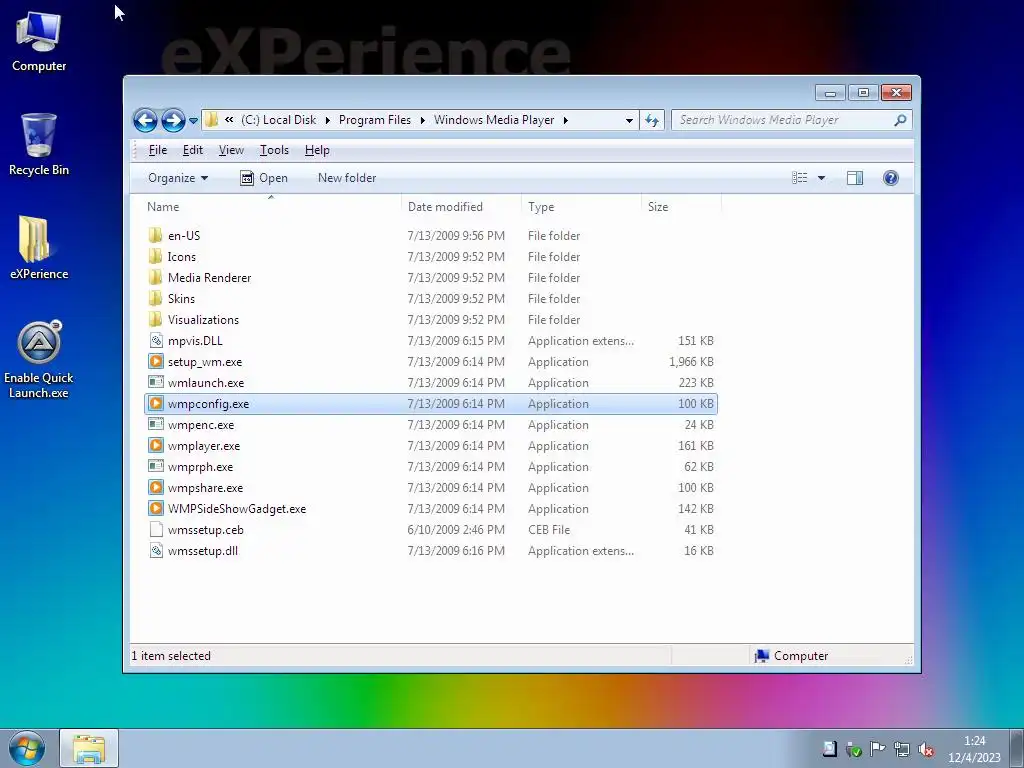1024x768 pixels.
Task: Change your view icon button
Action: tap(800, 178)
